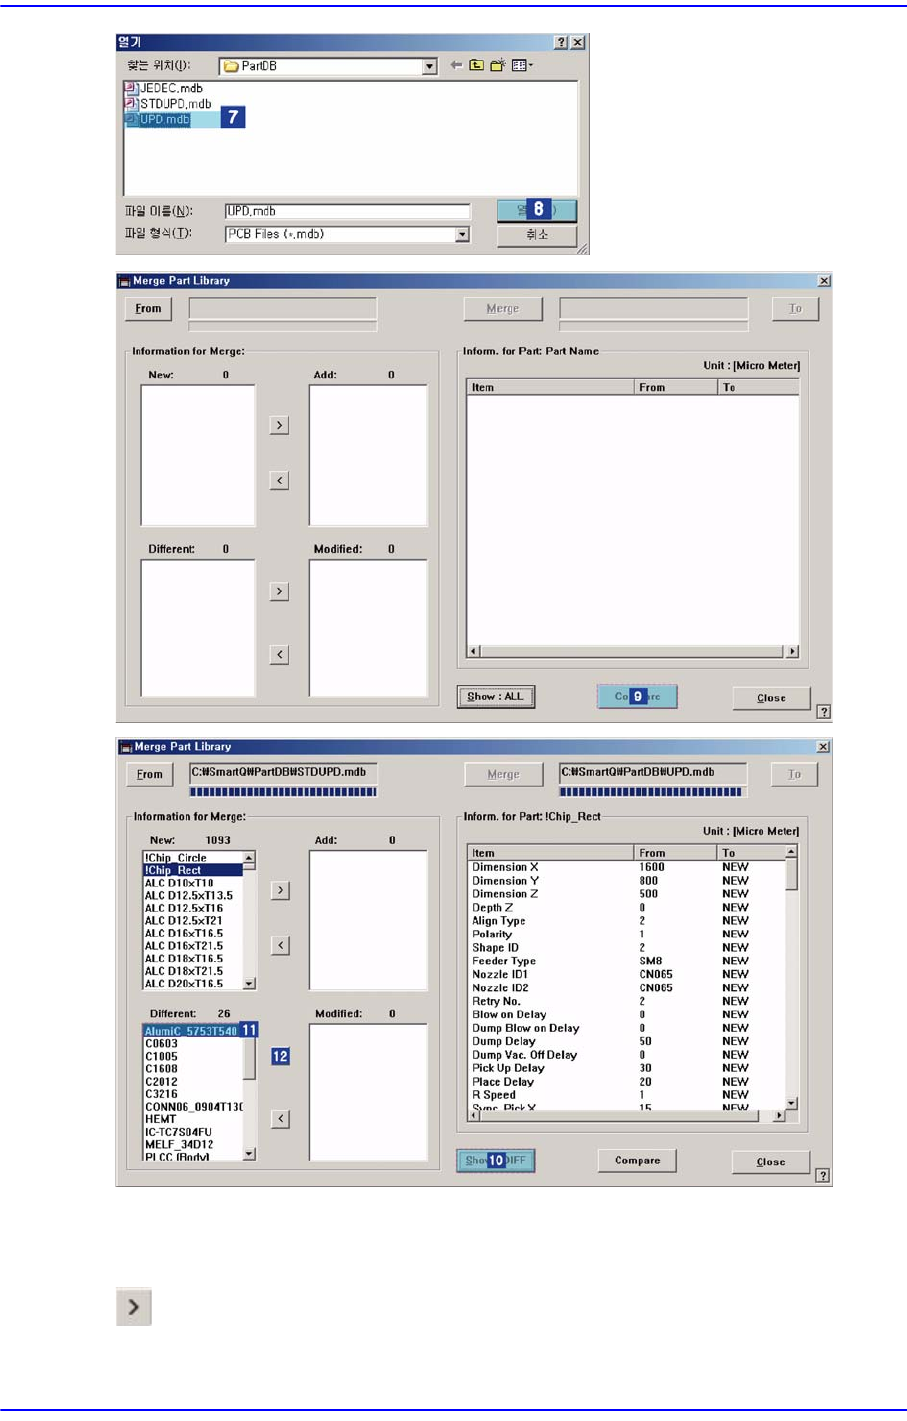This screenshot has height=1421, width=907.
Task: Click Merge button beside the UPD.mdb path
Action: pyautogui.click(x=503, y=774)
